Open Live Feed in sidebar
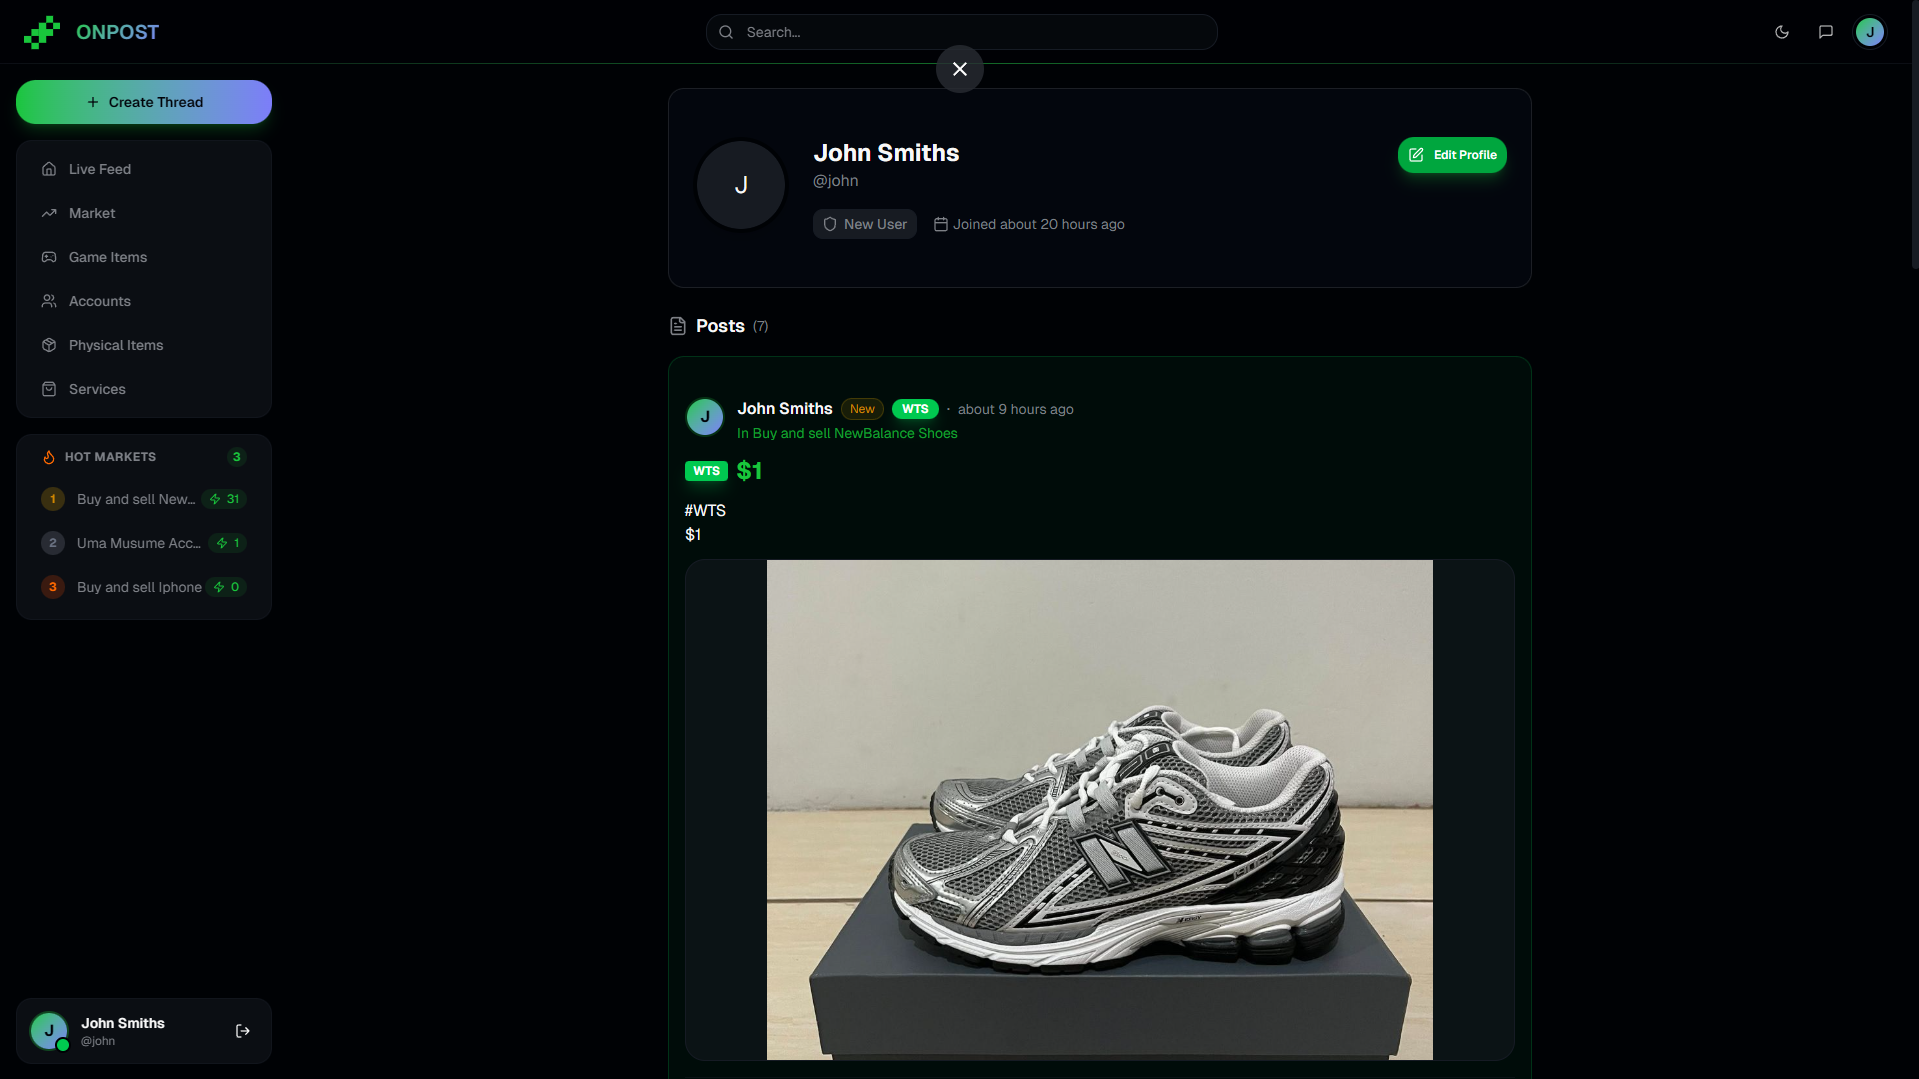 (144, 169)
